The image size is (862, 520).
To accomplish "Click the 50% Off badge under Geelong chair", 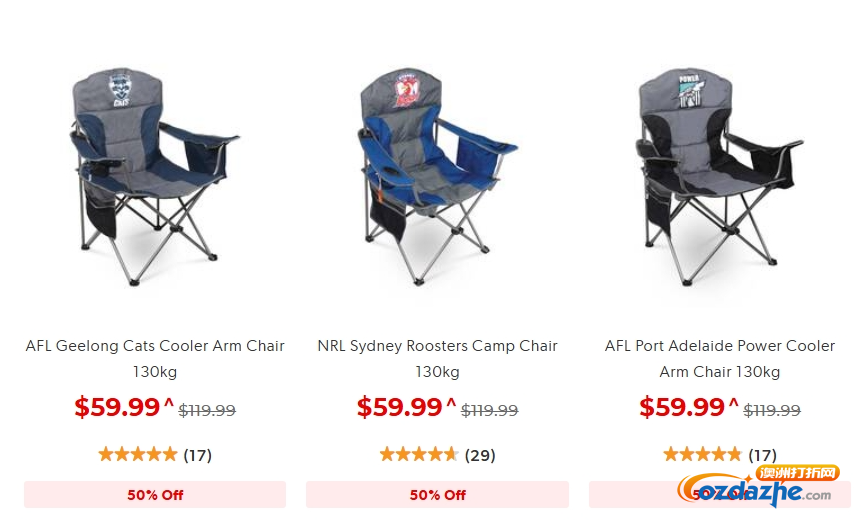I will 154,495.
